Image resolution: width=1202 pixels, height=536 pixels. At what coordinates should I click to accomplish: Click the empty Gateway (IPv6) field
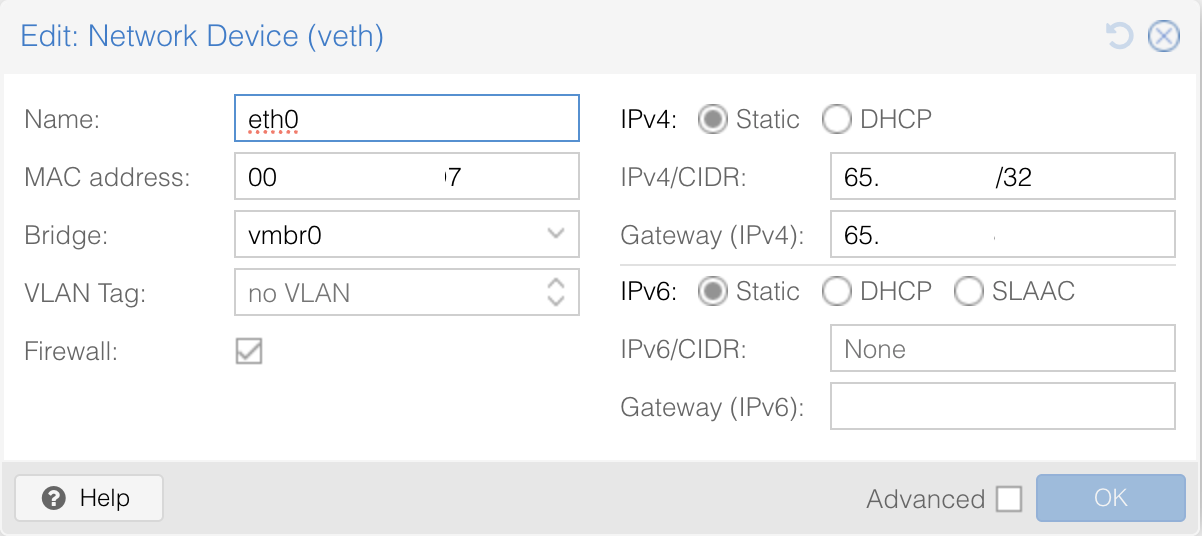[1002, 407]
